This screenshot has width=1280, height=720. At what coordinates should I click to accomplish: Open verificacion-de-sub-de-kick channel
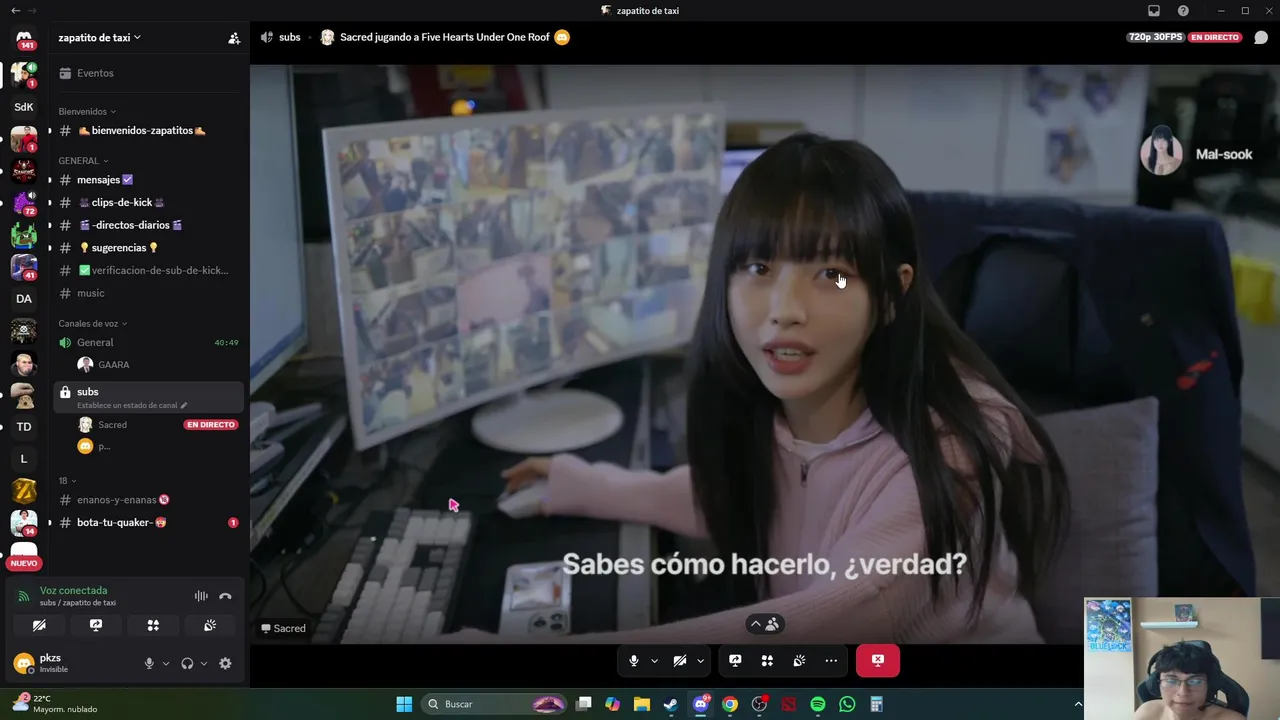(148, 270)
